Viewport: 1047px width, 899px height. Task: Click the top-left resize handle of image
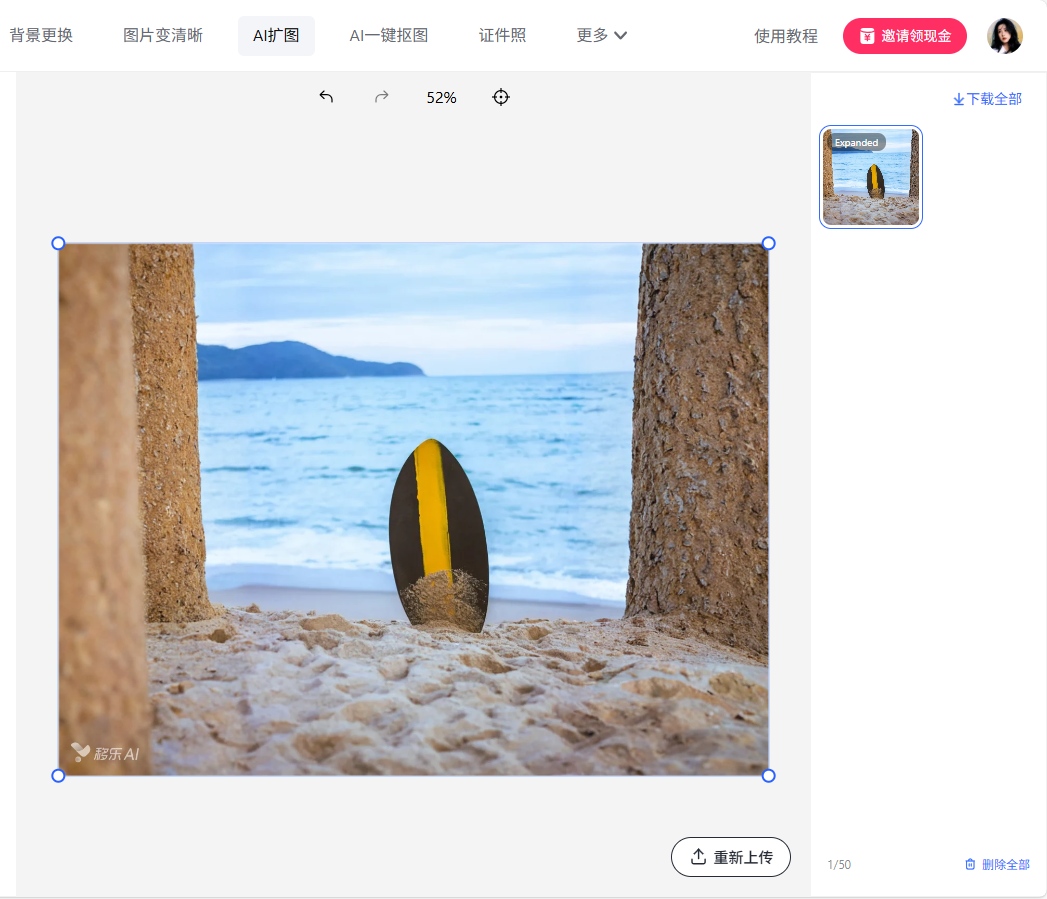click(x=58, y=243)
